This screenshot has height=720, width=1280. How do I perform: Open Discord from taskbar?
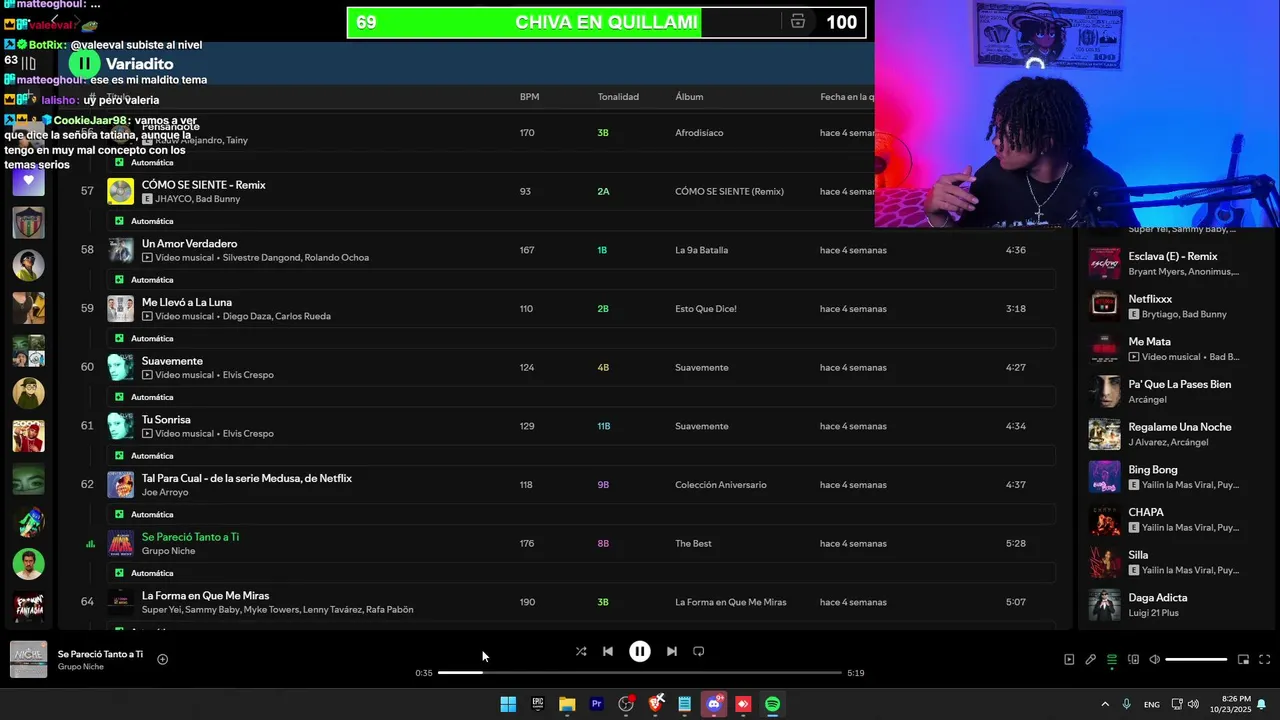coord(714,704)
